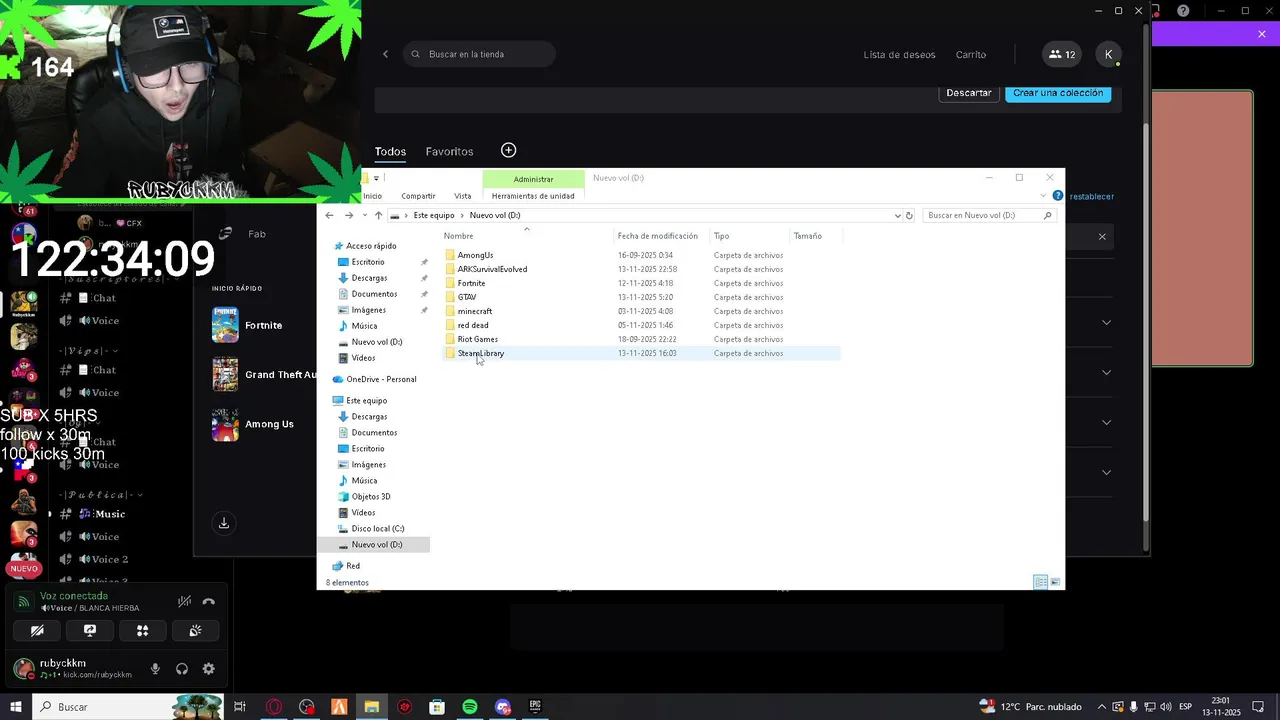The width and height of the screenshot is (1280, 720).
Task: Go back in Epic Games store
Action: click(386, 54)
